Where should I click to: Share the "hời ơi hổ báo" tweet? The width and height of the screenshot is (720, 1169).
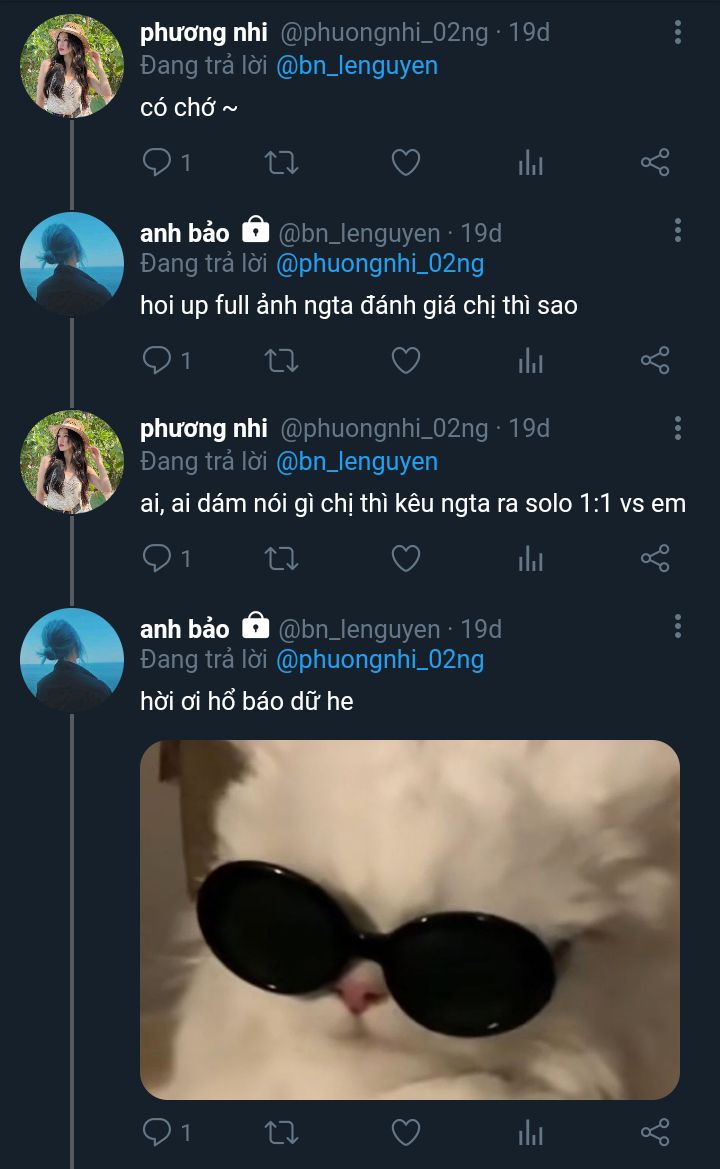point(654,1132)
